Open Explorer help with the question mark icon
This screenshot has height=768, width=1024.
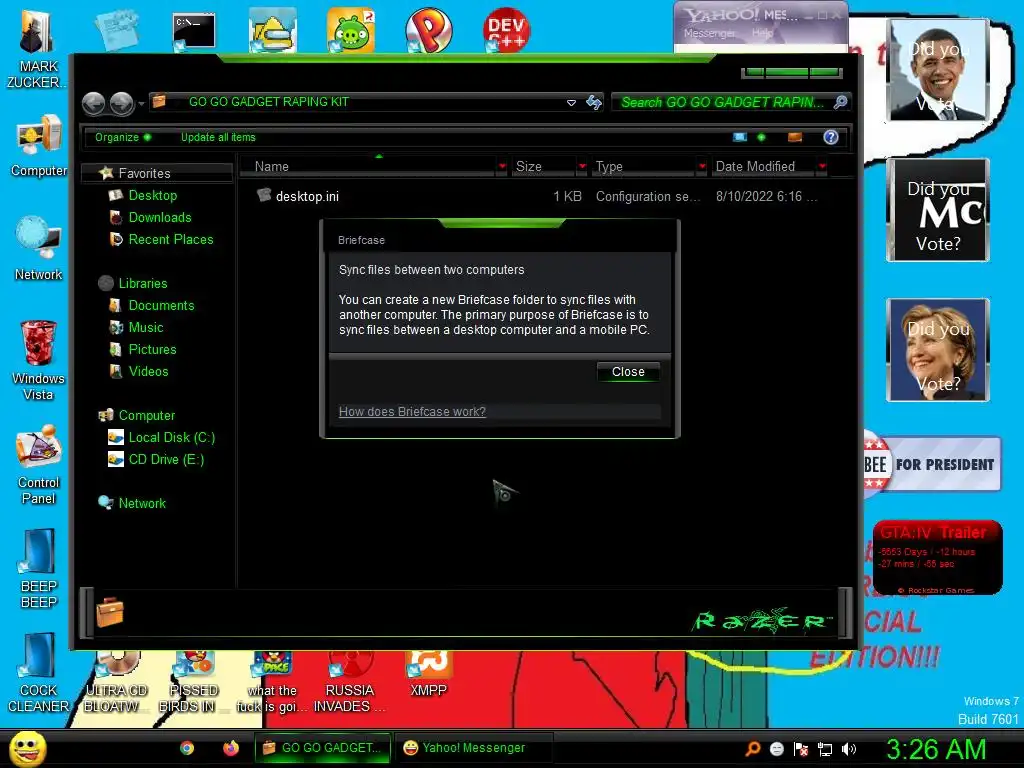831,137
